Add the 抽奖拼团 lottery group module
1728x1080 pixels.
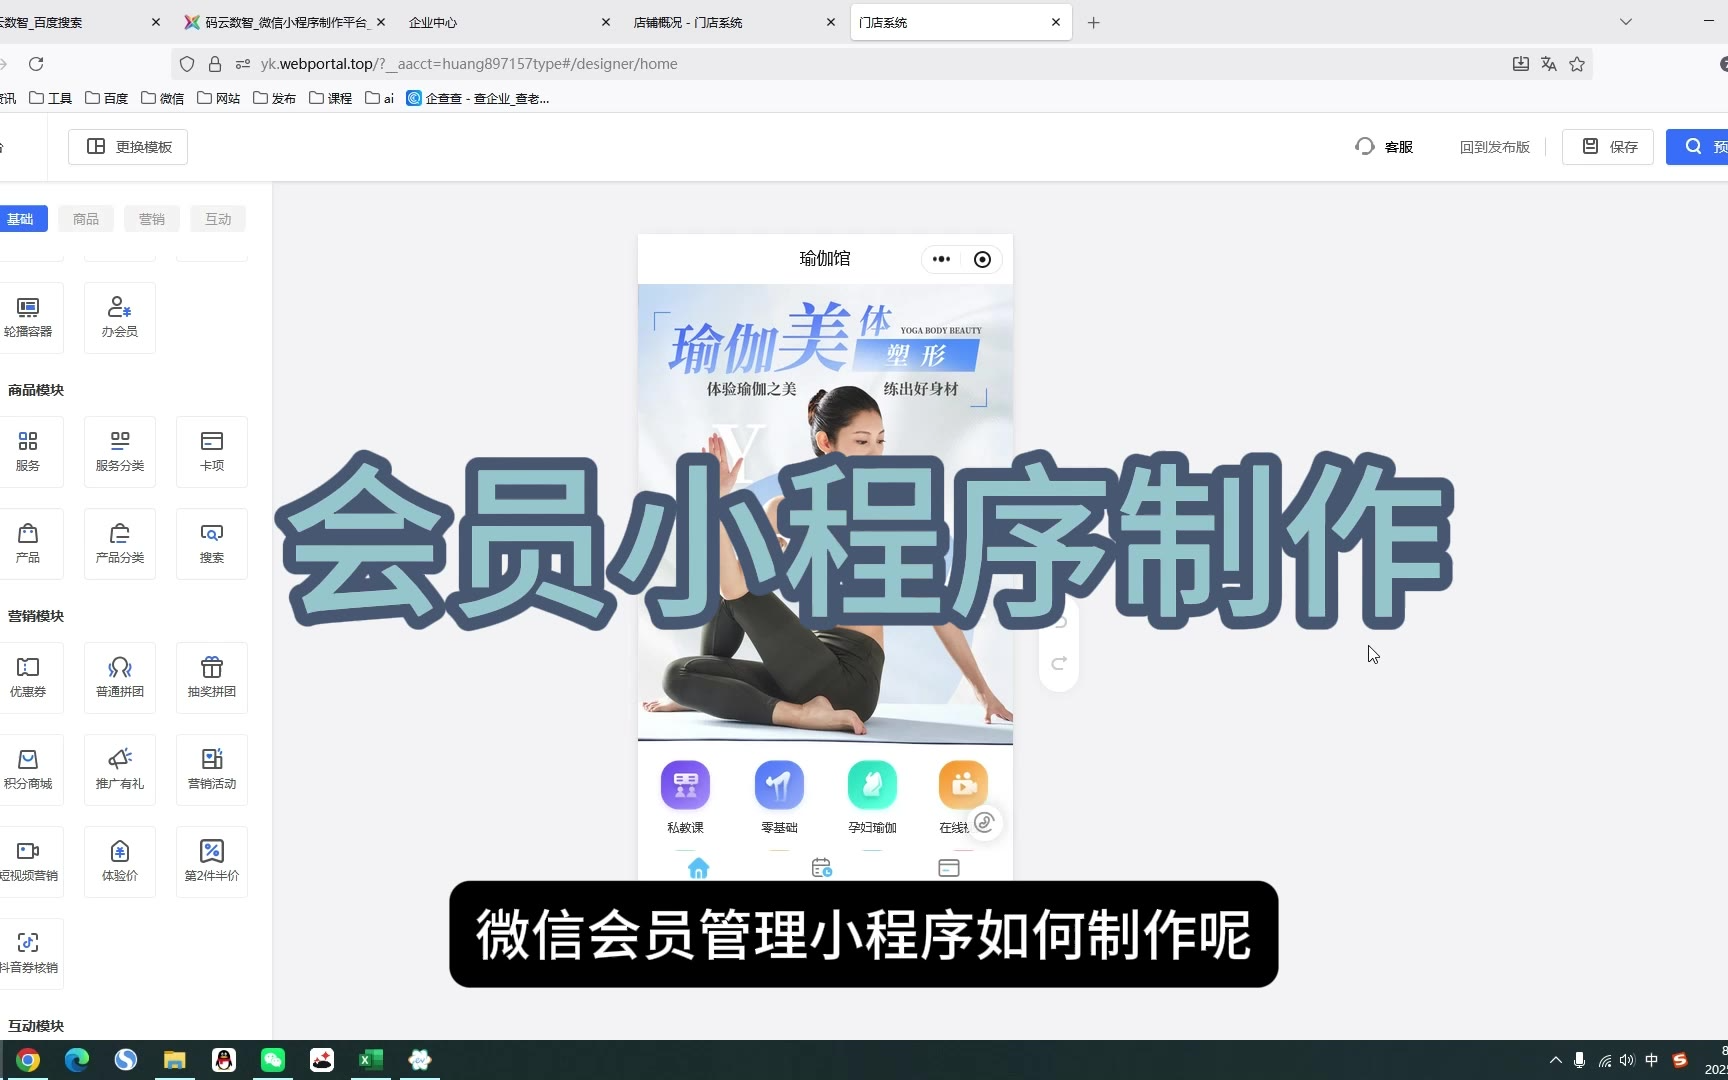(212, 677)
